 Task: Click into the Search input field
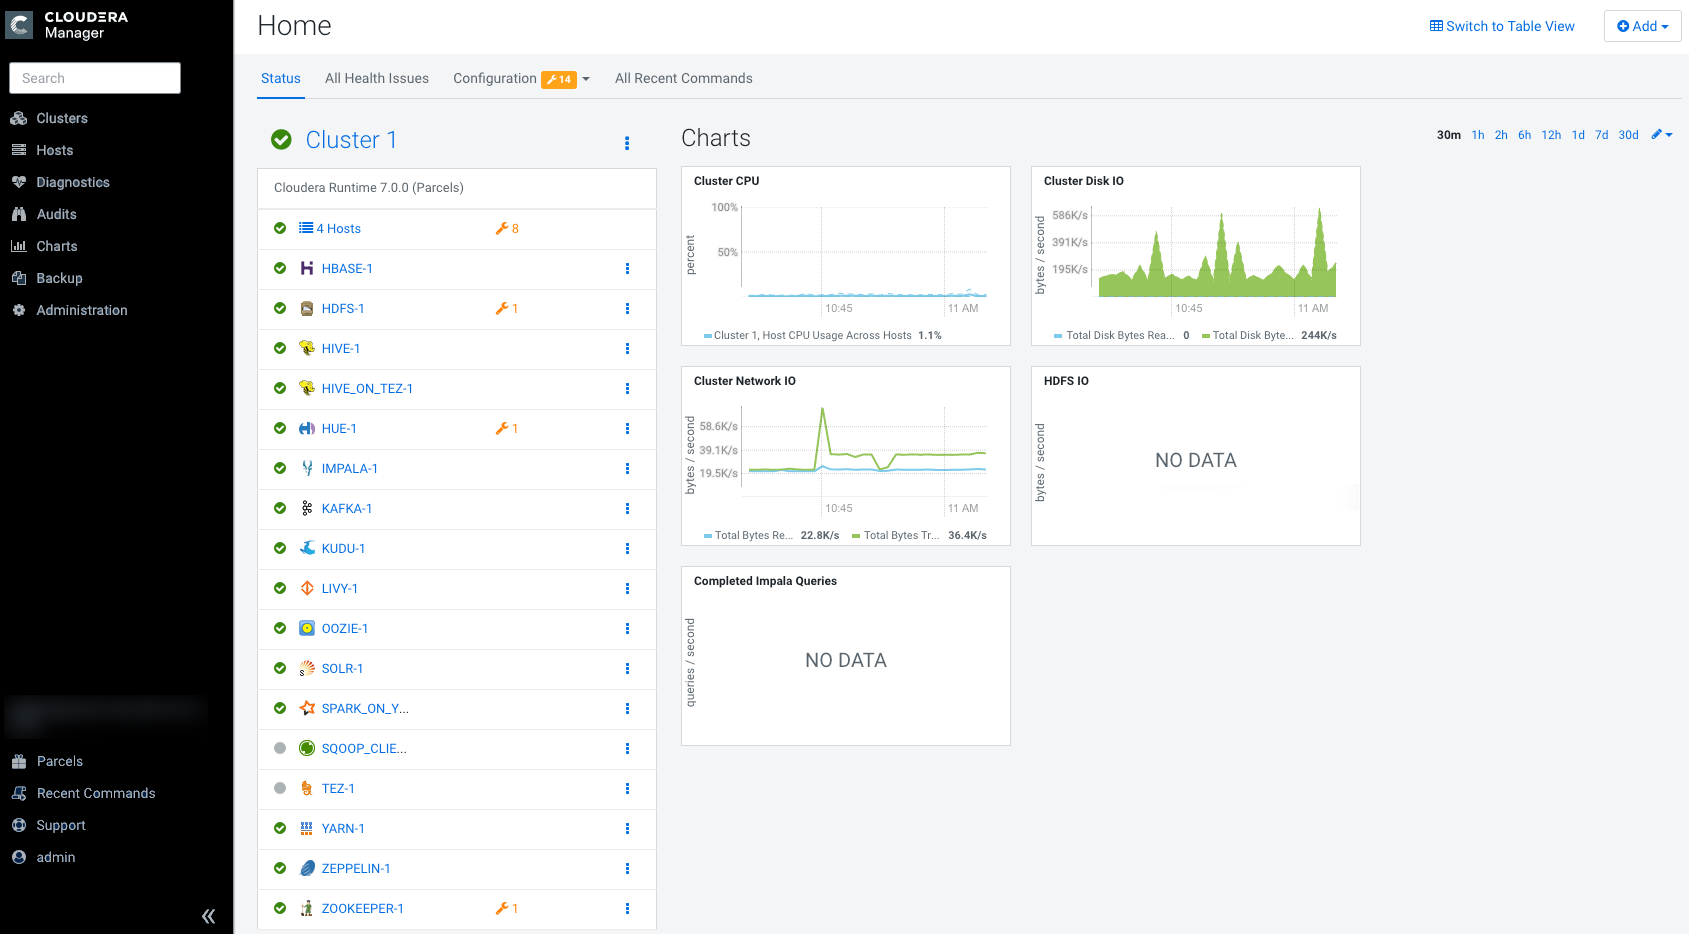(95, 78)
